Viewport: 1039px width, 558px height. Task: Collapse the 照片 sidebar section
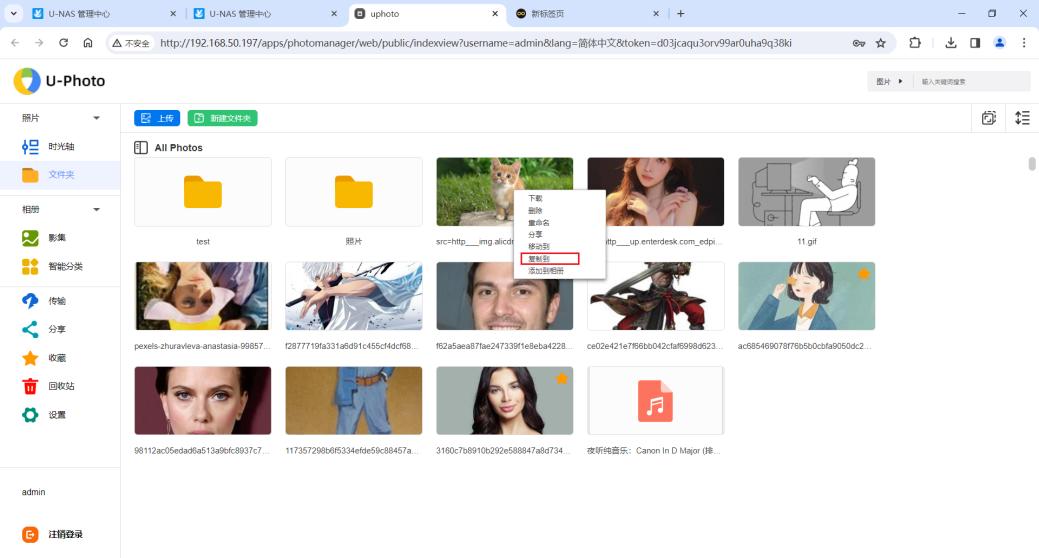click(97, 118)
